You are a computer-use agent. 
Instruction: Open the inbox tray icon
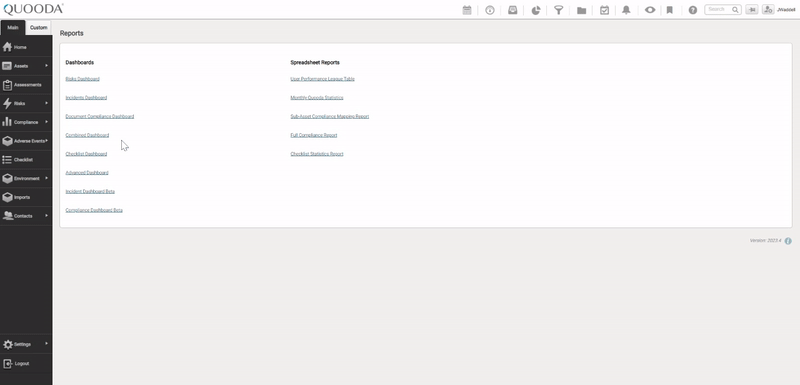(x=513, y=10)
